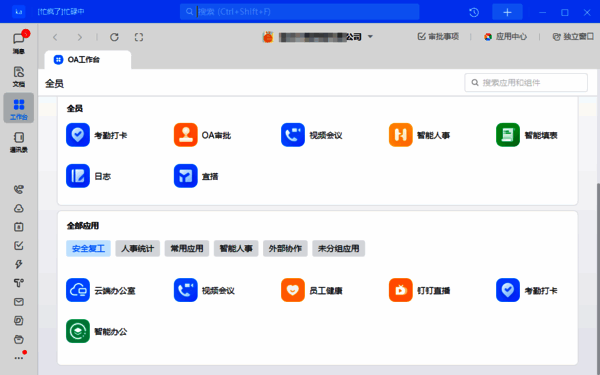Click the T-shaped tool icon in sidebar
600x375 pixels.
point(18,283)
